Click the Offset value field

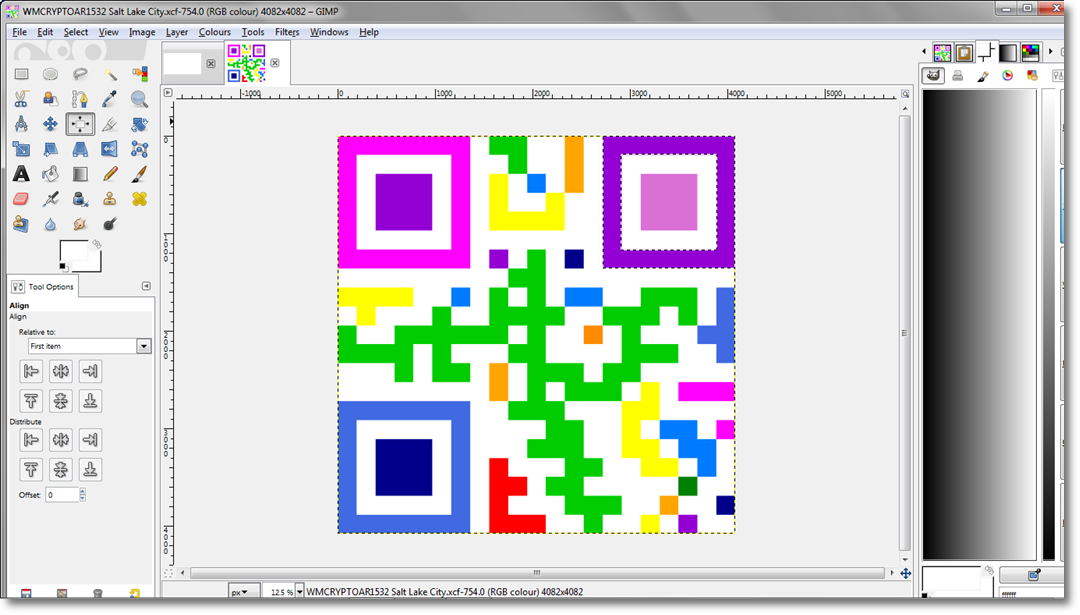coord(63,494)
